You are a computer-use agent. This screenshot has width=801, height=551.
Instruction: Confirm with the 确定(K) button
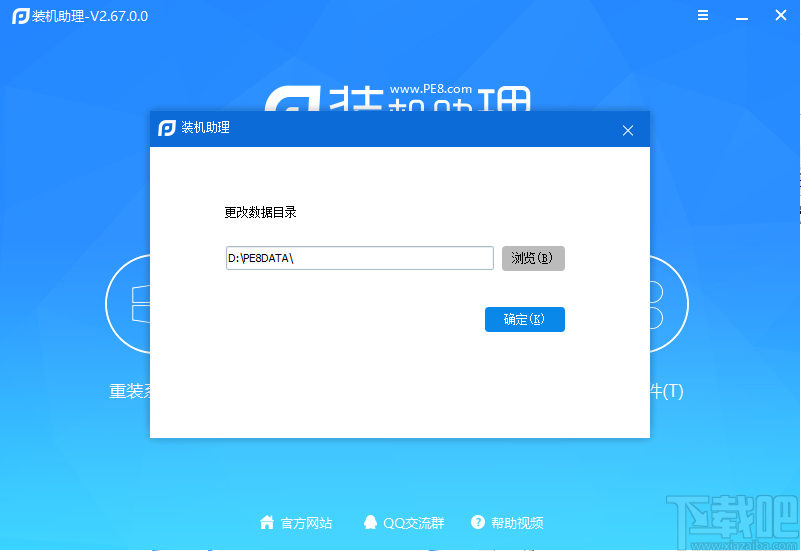click(x=525, y=319)
